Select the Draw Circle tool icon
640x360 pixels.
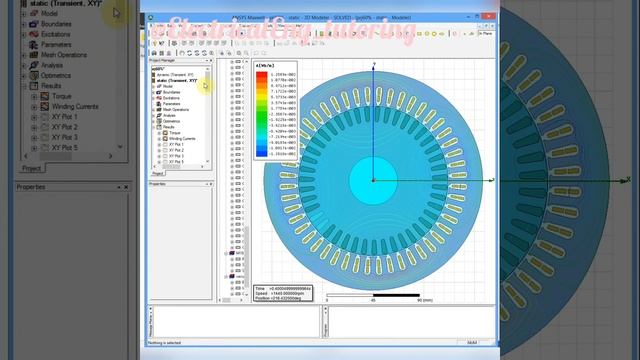tap(427, 34)
